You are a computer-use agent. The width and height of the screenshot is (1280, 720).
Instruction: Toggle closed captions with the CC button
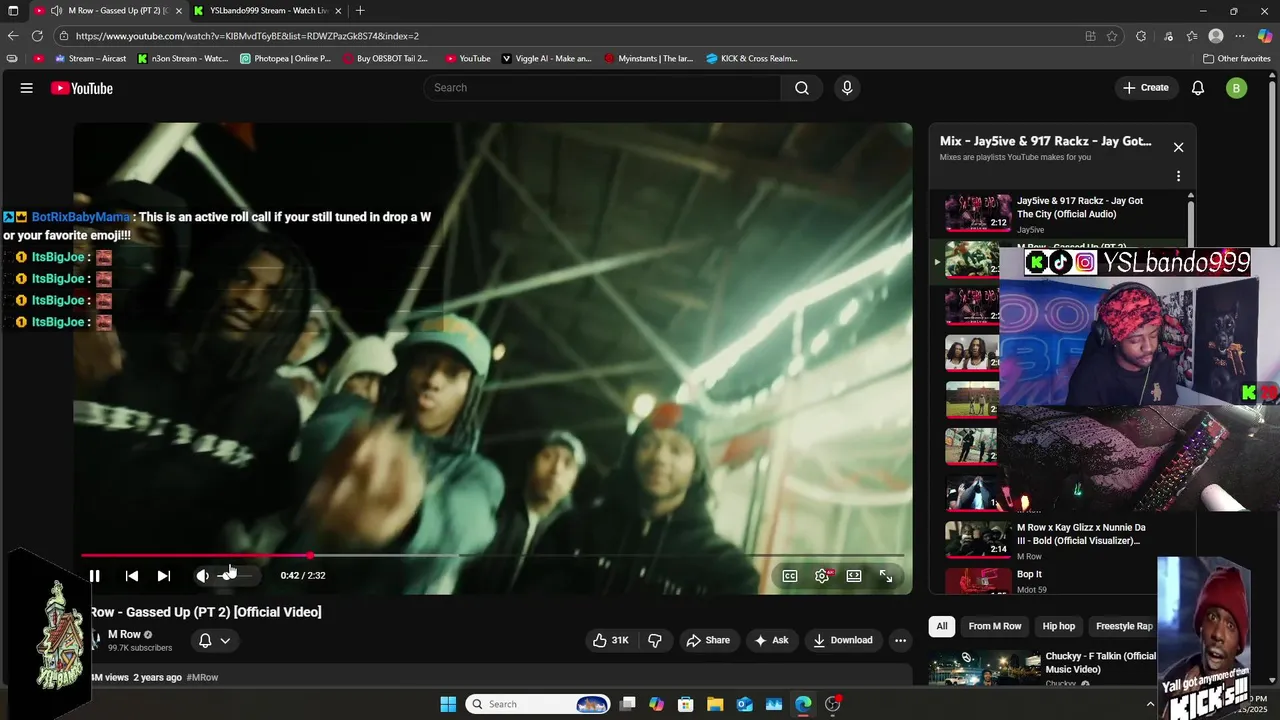pyautogui.click(x=790, y=576)
